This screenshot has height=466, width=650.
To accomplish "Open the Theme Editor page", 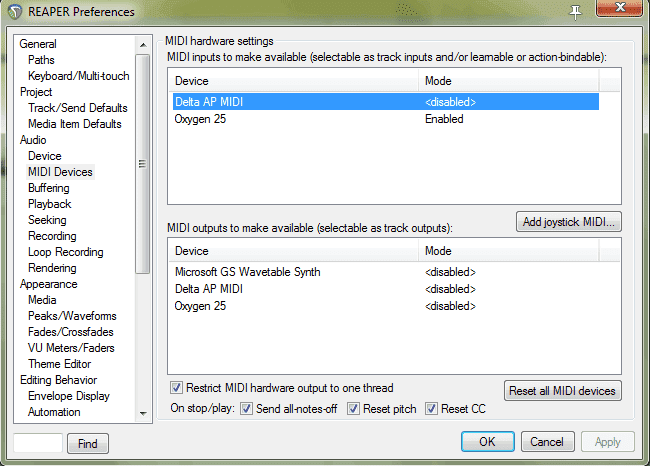I will coord(59,364).
